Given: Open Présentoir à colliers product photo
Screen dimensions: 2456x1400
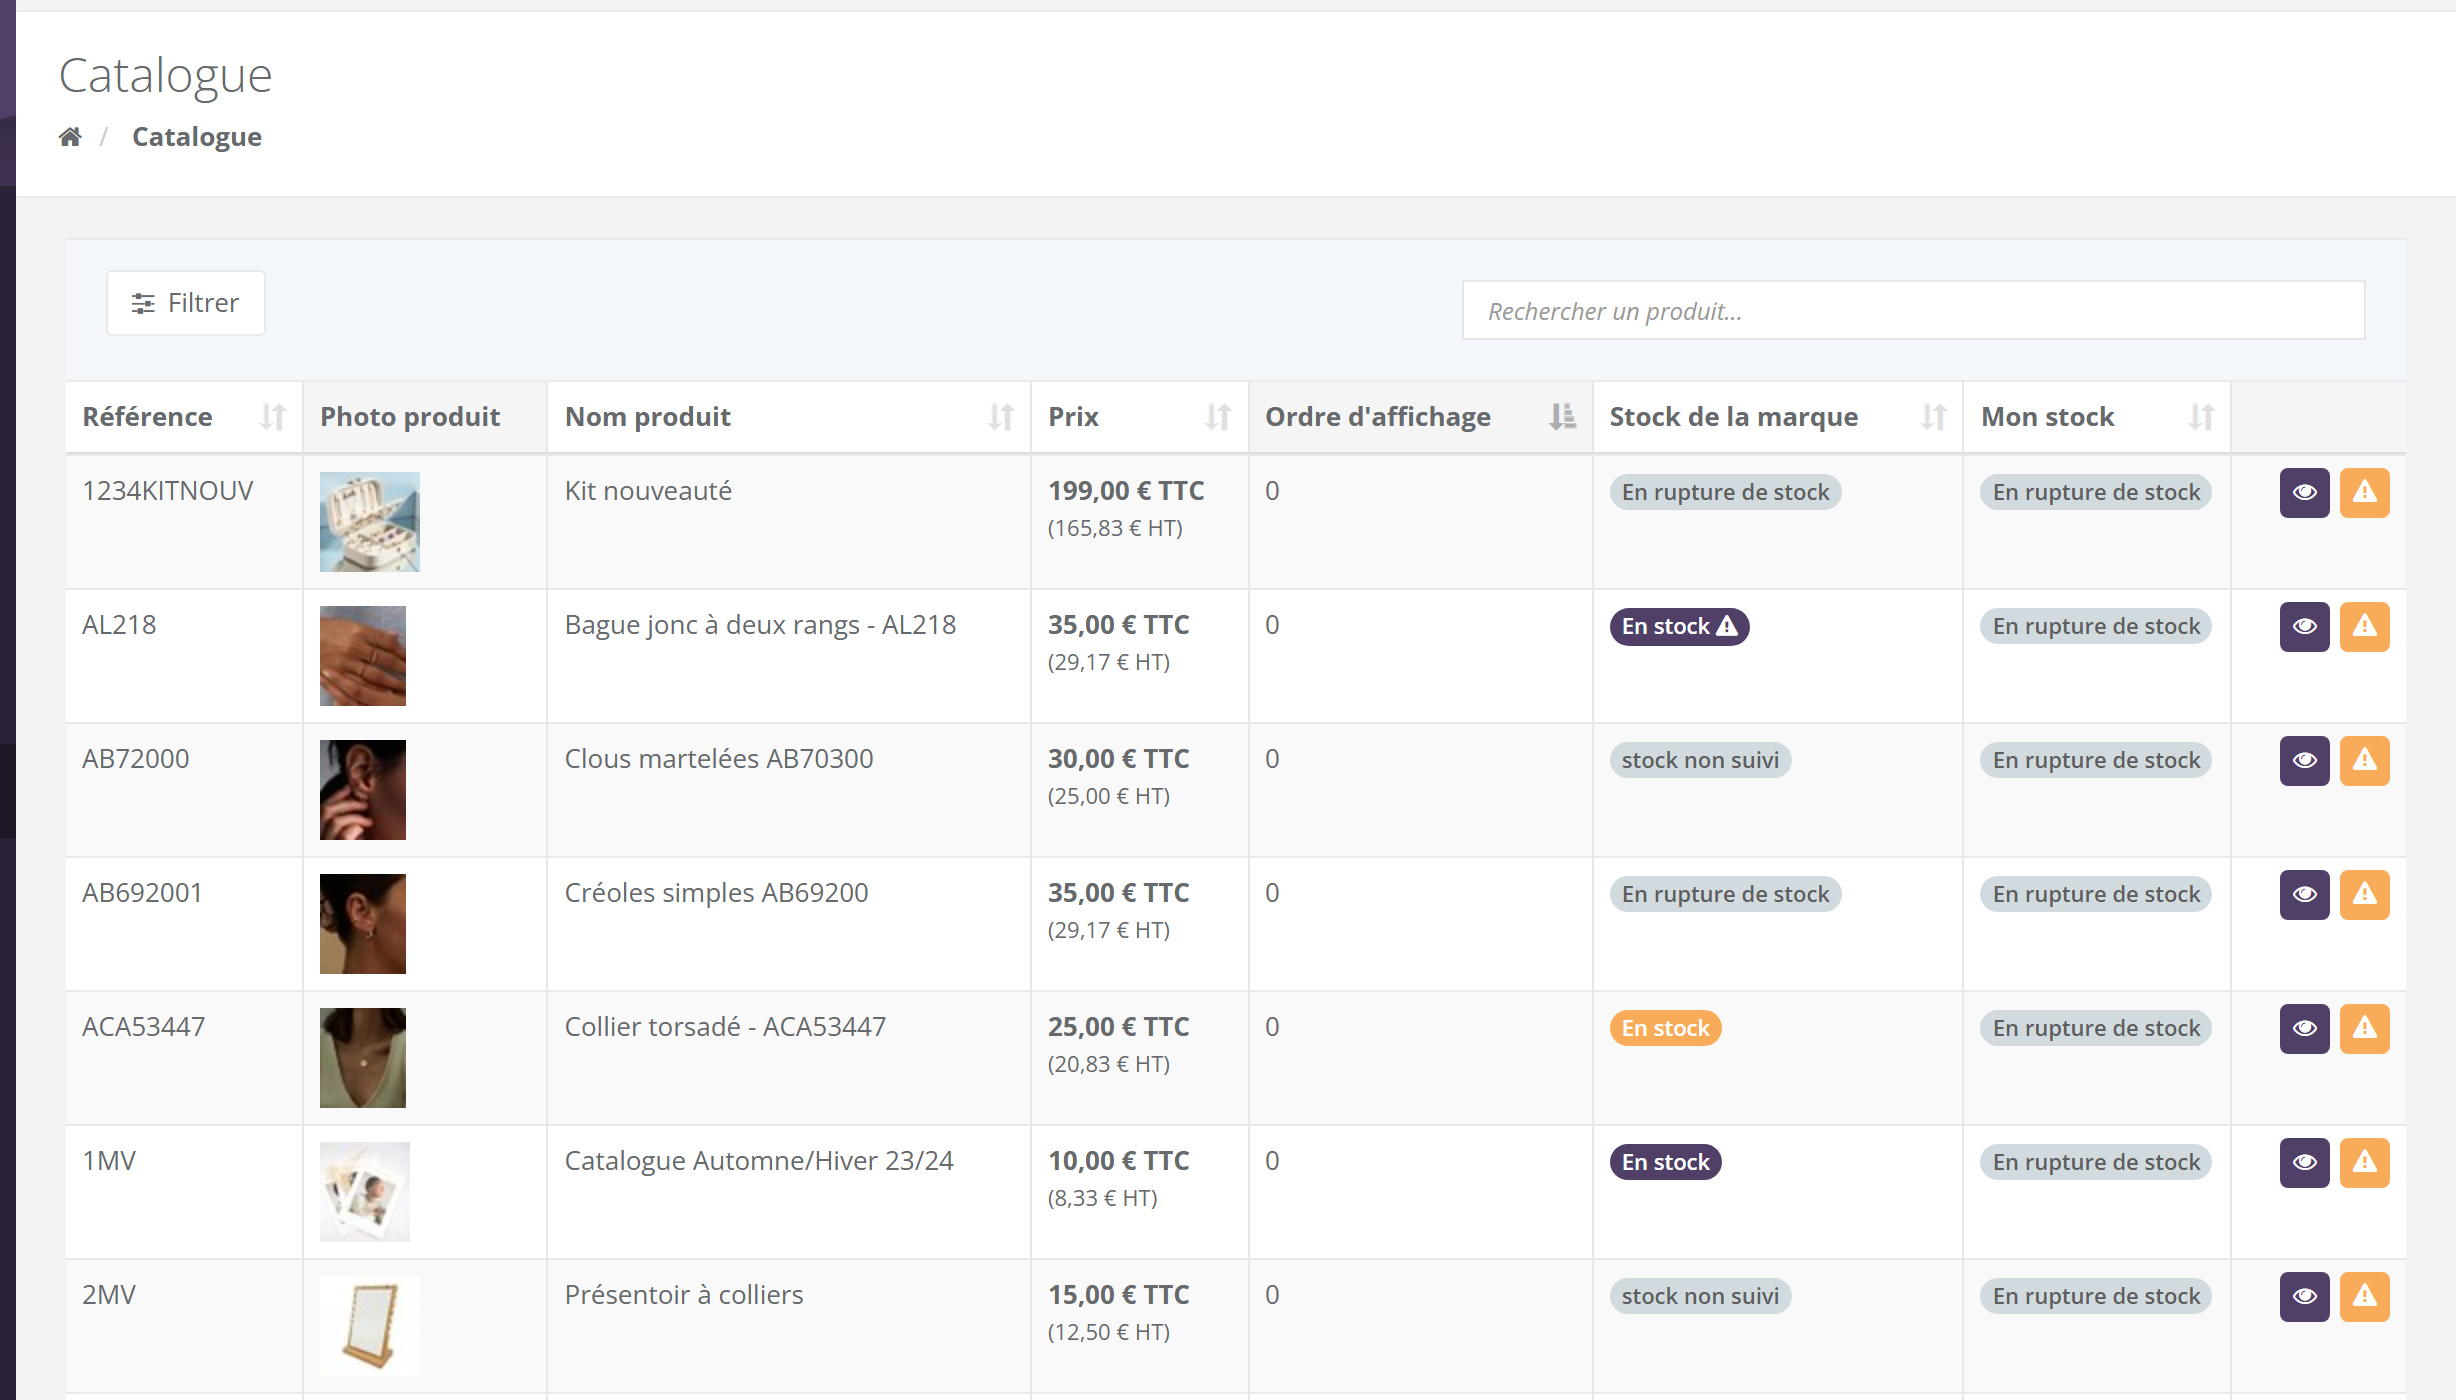Looking at the screenshot, I should [x=370, y=1326].
